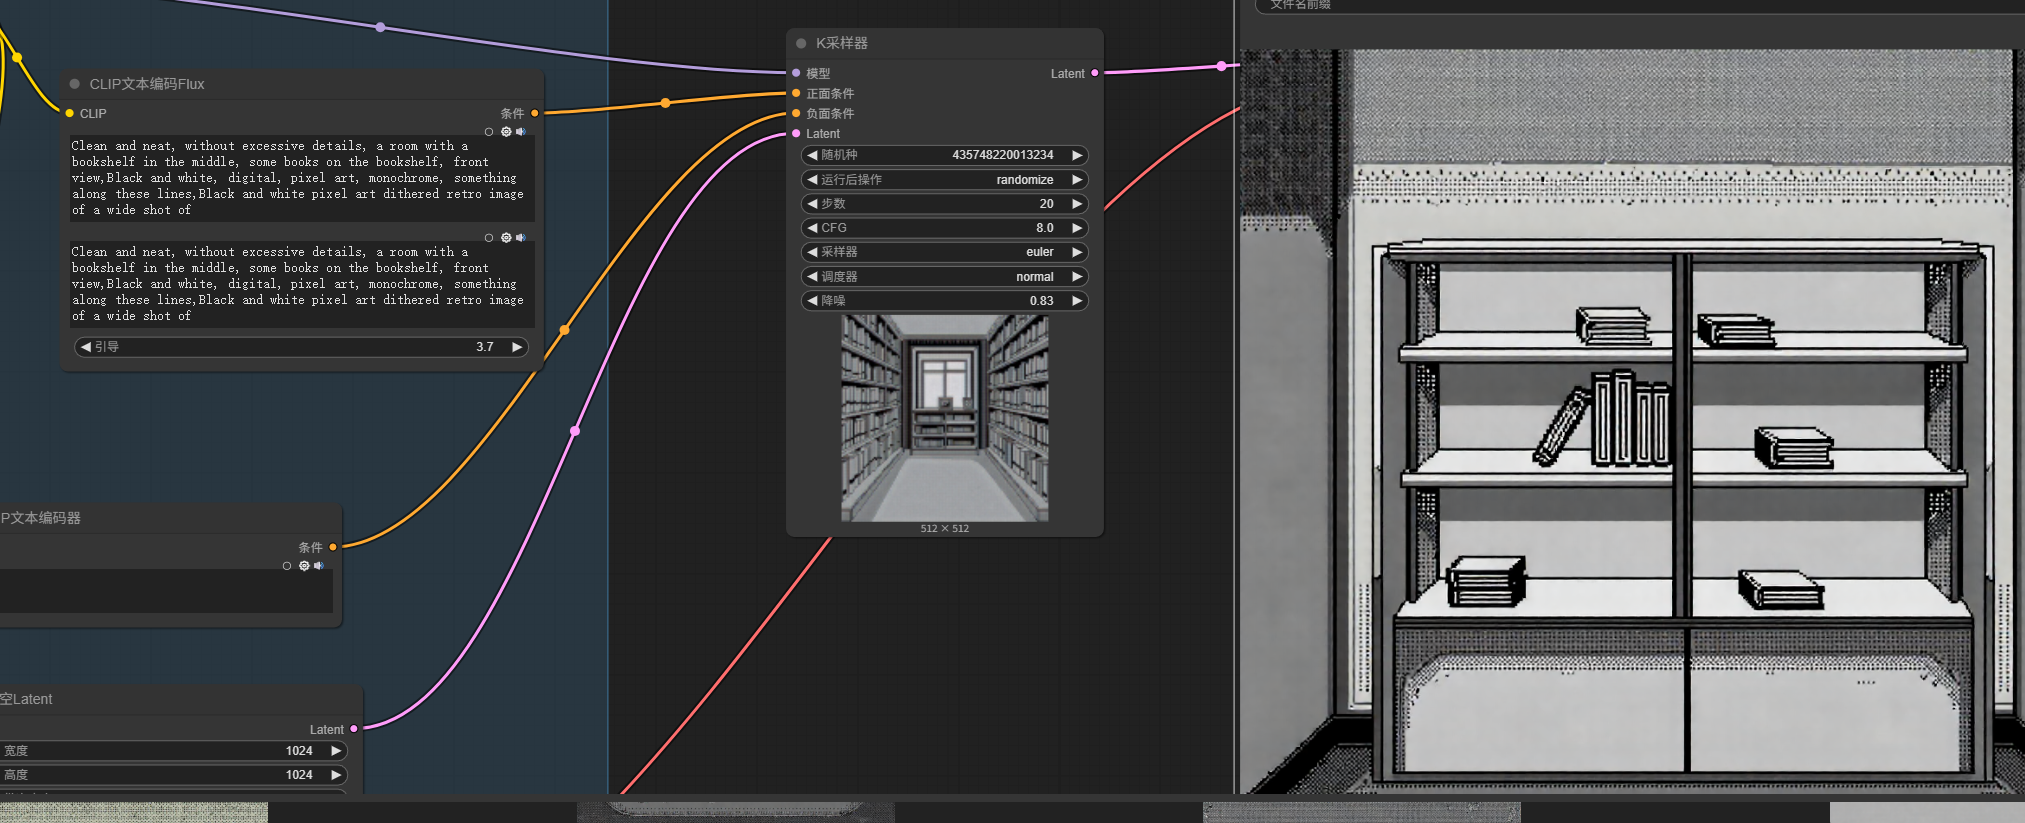The image size is (2025, 823).
Task: Toggle circle button above second prompt text box
Action: pyautogui.click(x=489, y=238)
